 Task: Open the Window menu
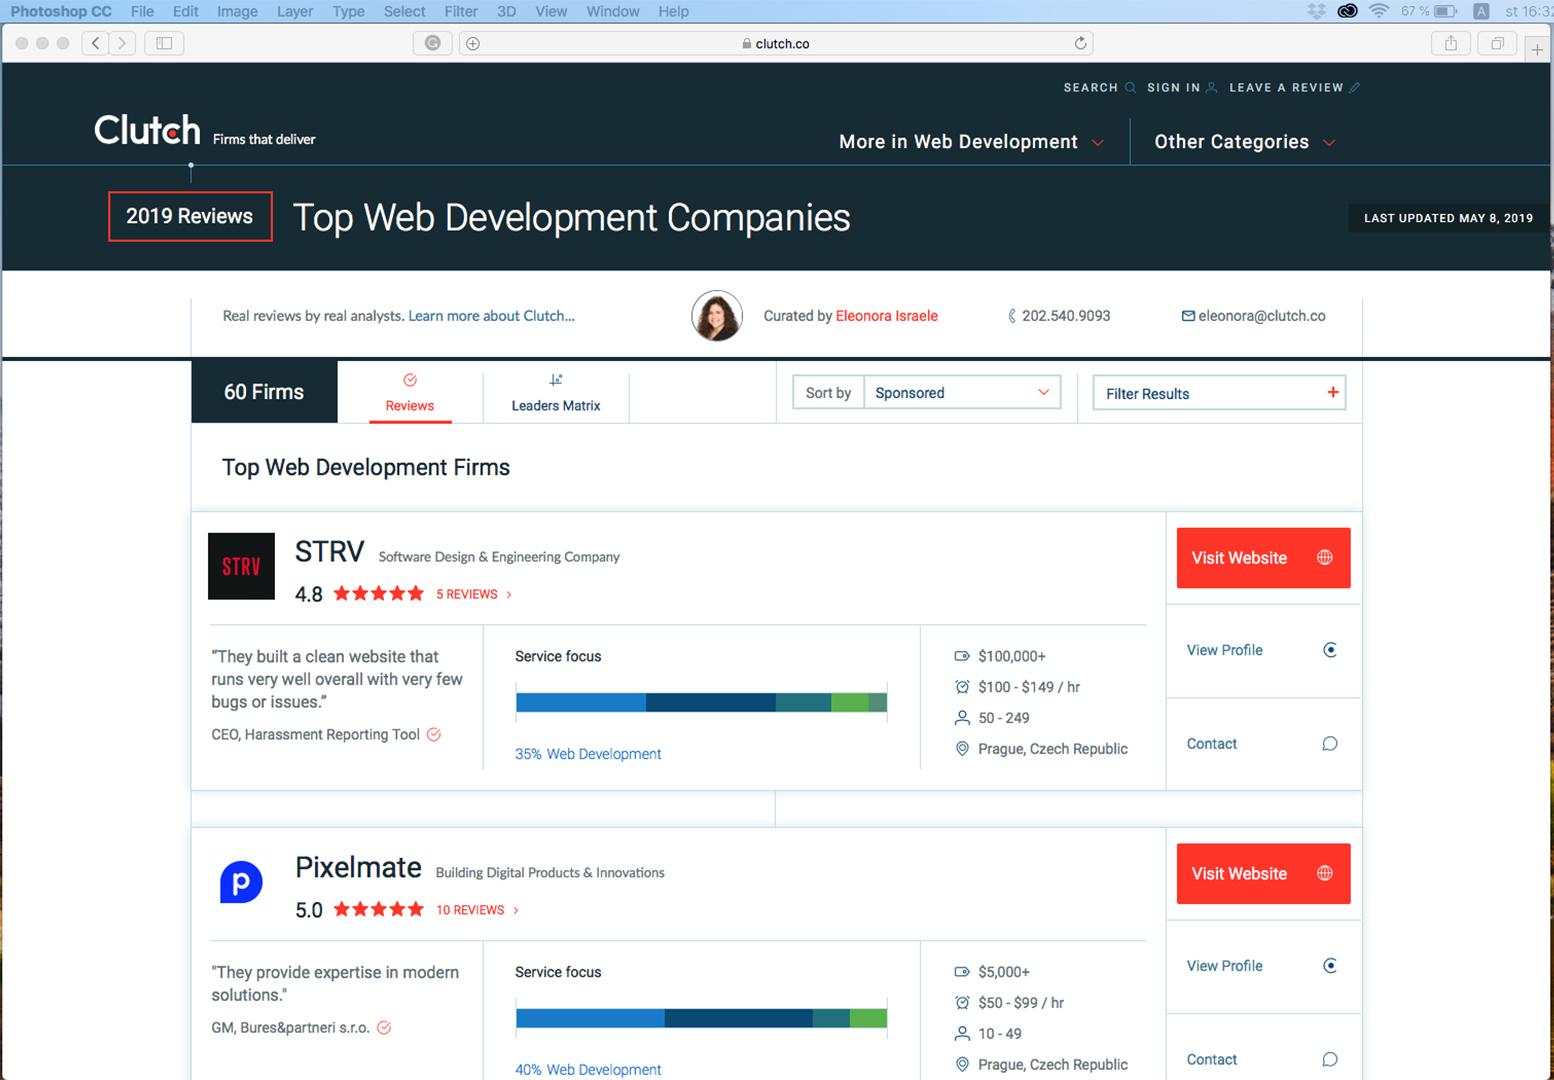click(x=613, y=11)
